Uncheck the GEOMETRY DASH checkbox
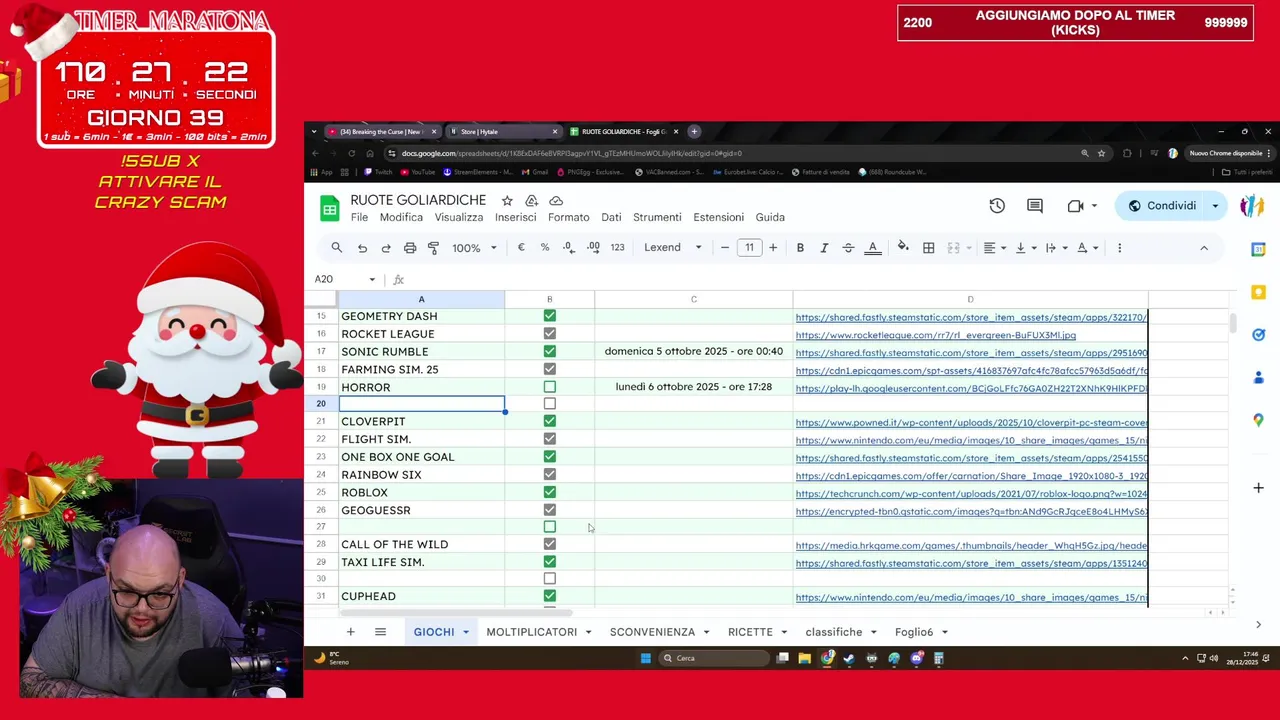The image size is (1280, 720). tap(549, 316)
